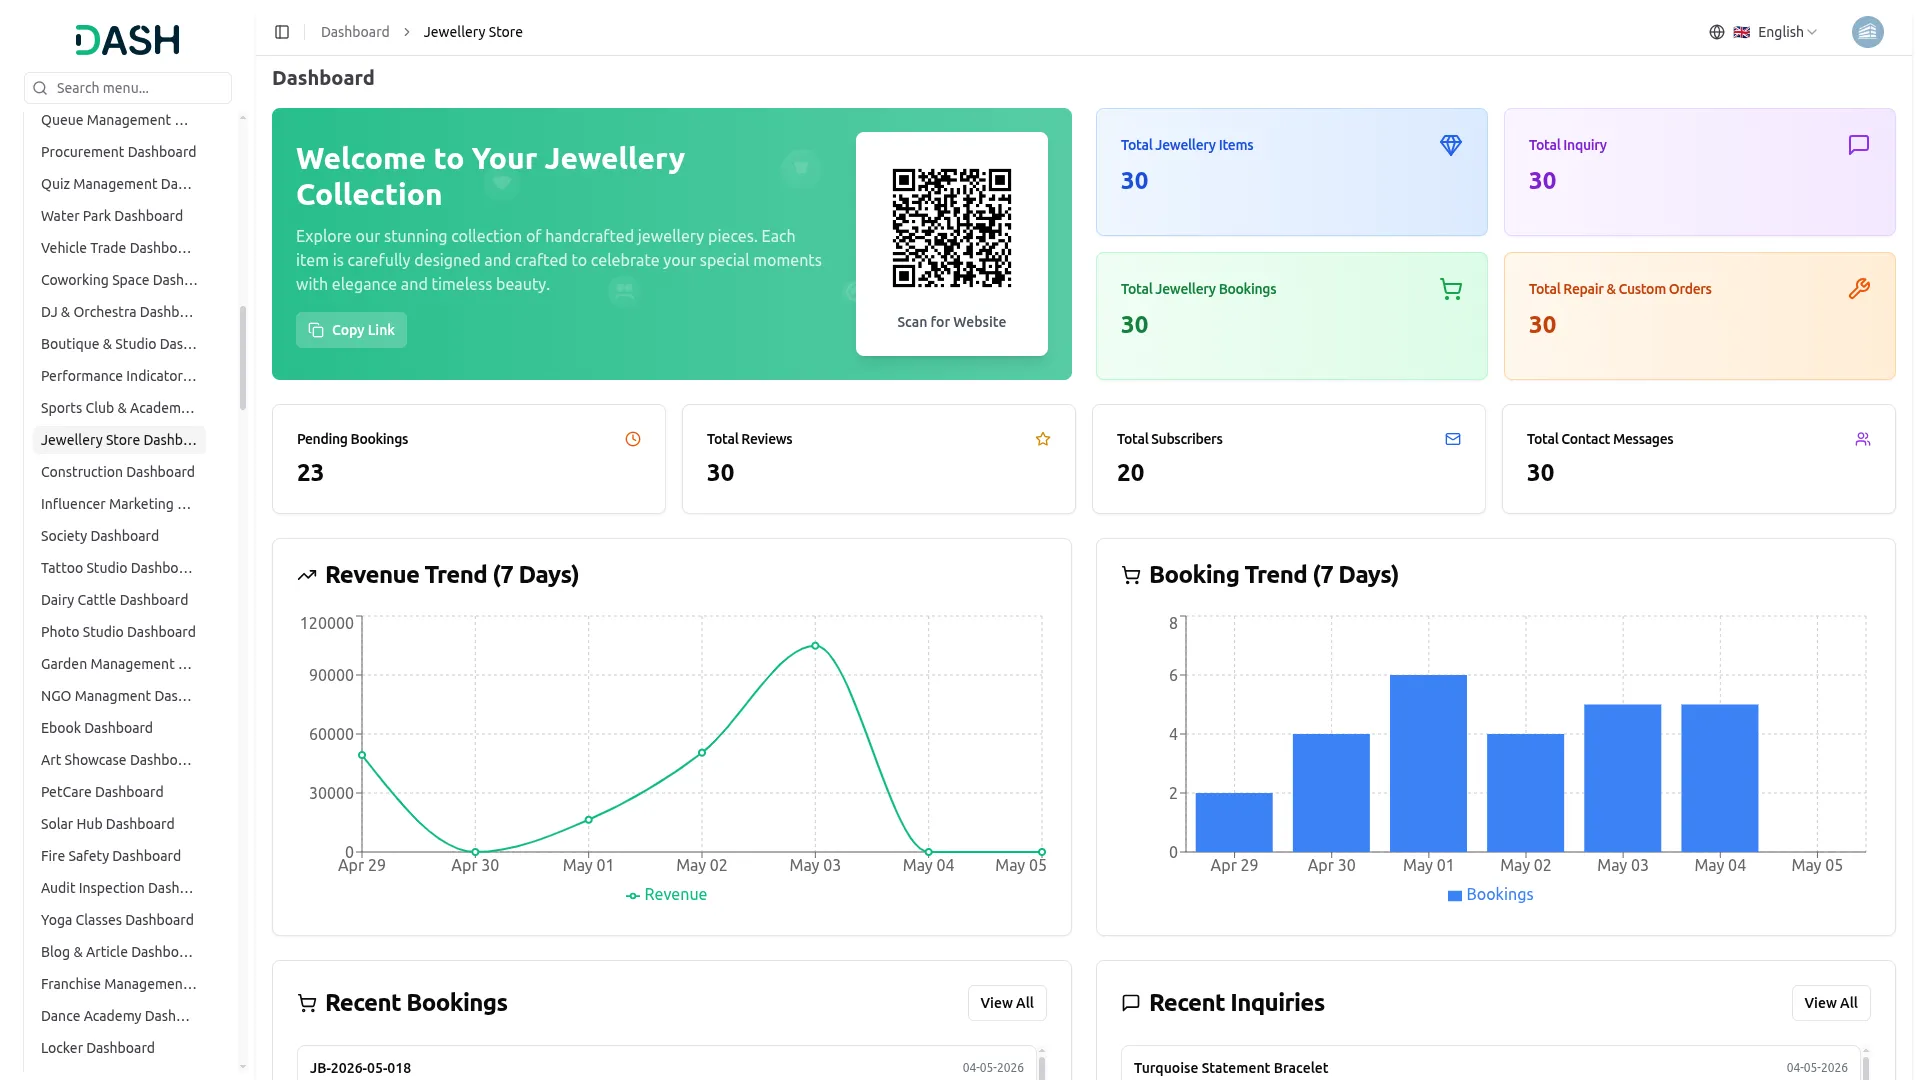This screenshot has width=1920, height=1080.
Task: Open Queue Management in sidebar
Action: tap(119, 120)
